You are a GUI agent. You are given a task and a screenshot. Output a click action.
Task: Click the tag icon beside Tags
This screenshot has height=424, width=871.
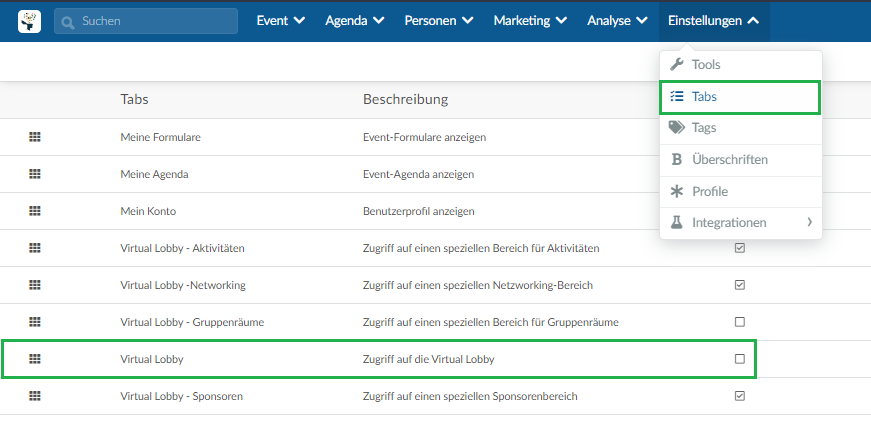pos(677,128)
